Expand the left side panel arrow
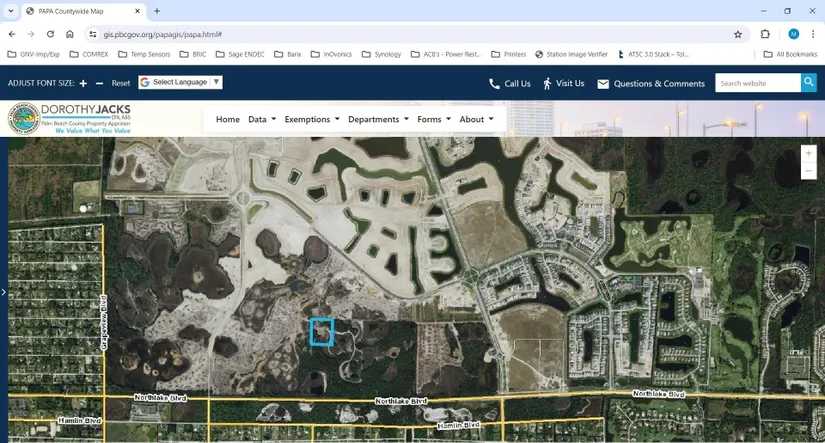Screen dimensions: 825x443 pos(4,292)
